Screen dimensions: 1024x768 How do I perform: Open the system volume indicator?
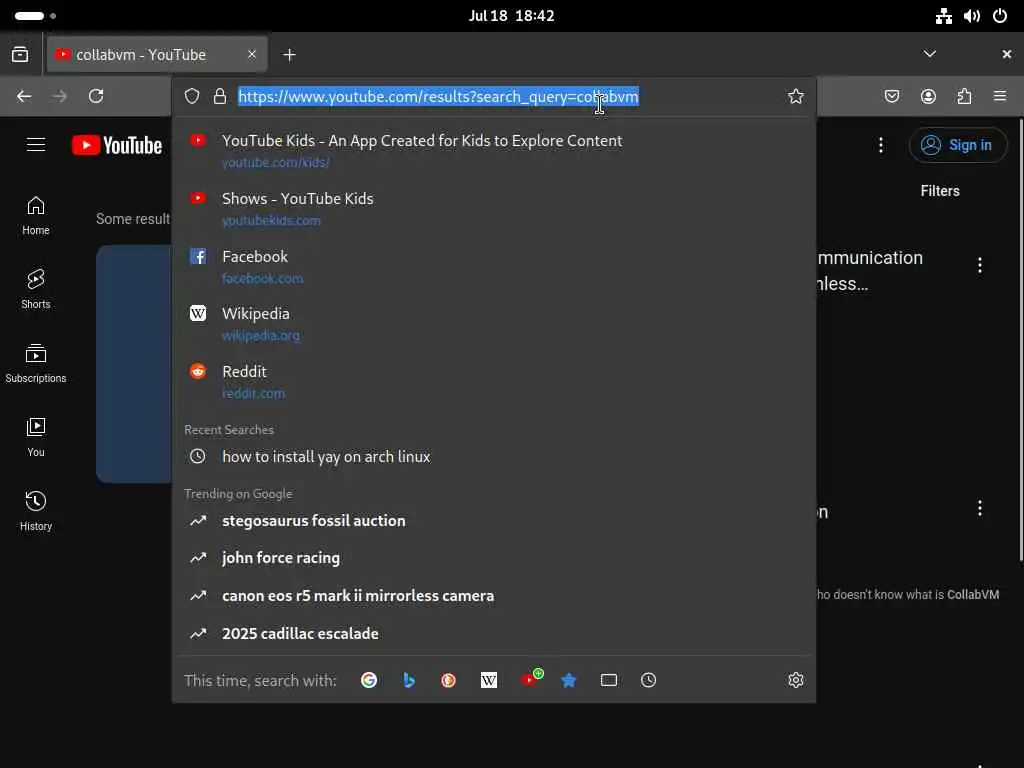coord(972,16)
